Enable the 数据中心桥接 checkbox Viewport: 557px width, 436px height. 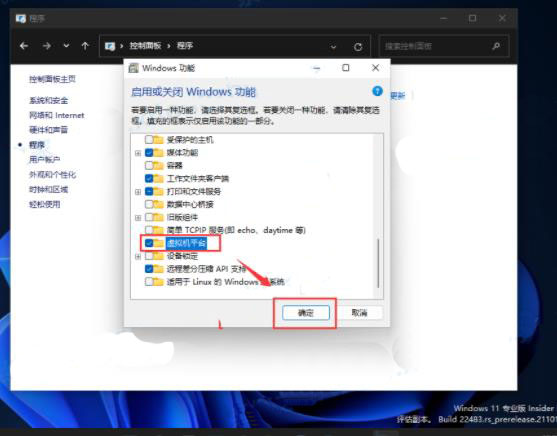[149, 204]
